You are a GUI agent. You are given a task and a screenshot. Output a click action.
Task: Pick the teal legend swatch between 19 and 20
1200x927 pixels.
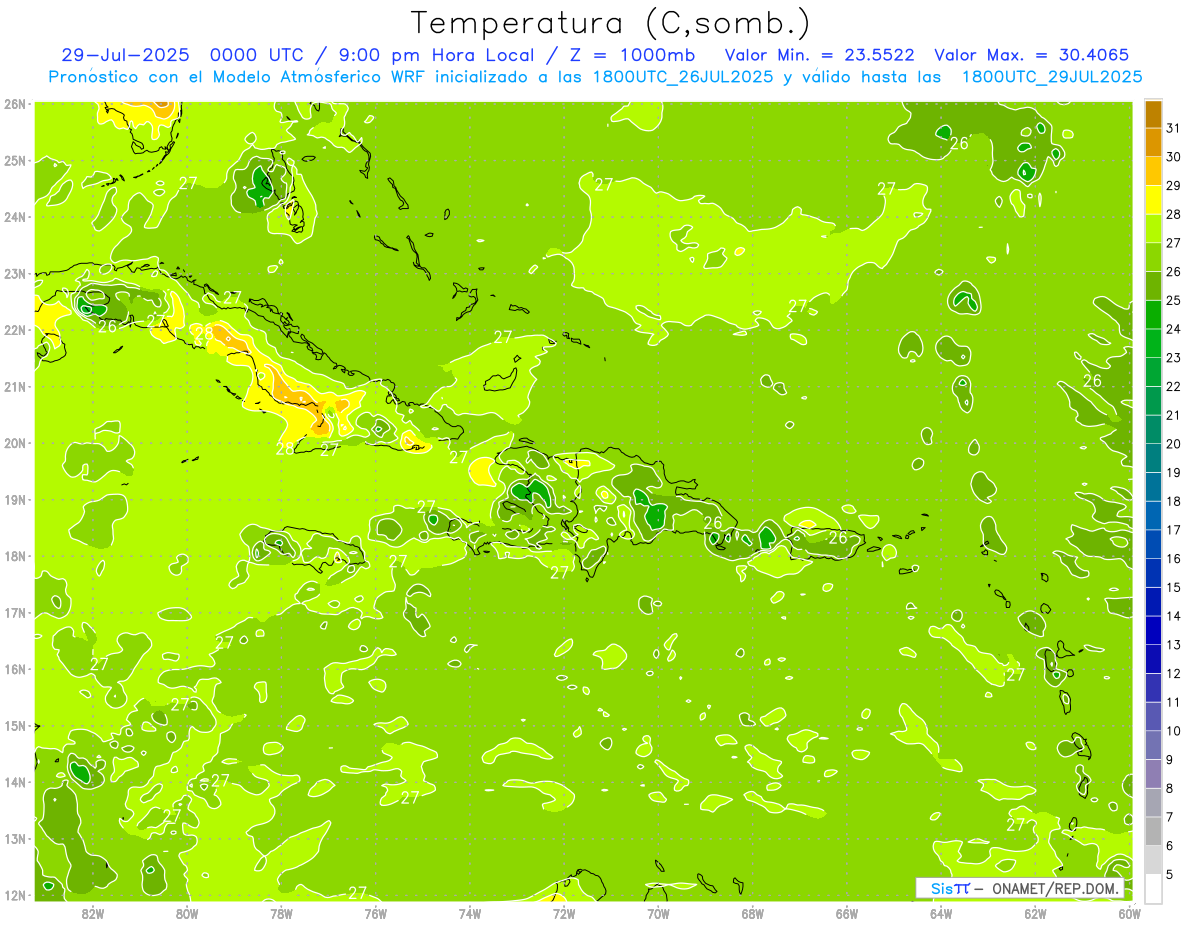click(1153, 458)
